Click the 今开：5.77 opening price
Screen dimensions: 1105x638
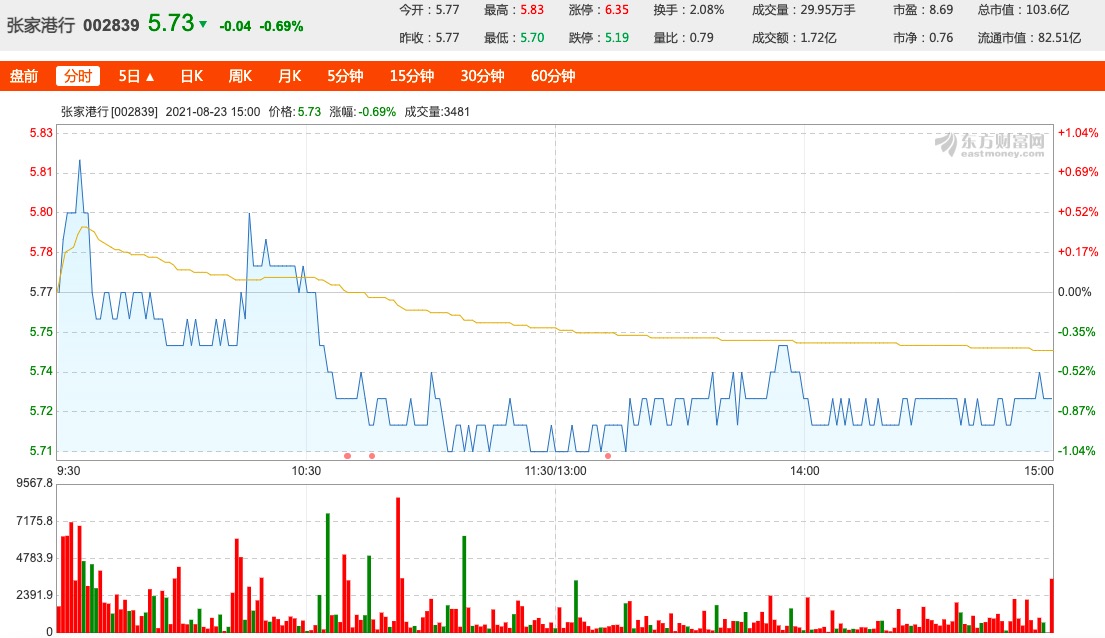[429, 10]
